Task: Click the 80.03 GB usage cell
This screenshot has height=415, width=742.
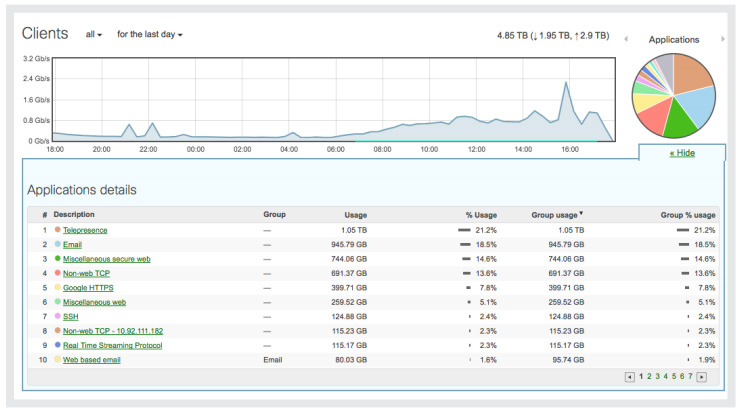Action: [x=351, y=360]
